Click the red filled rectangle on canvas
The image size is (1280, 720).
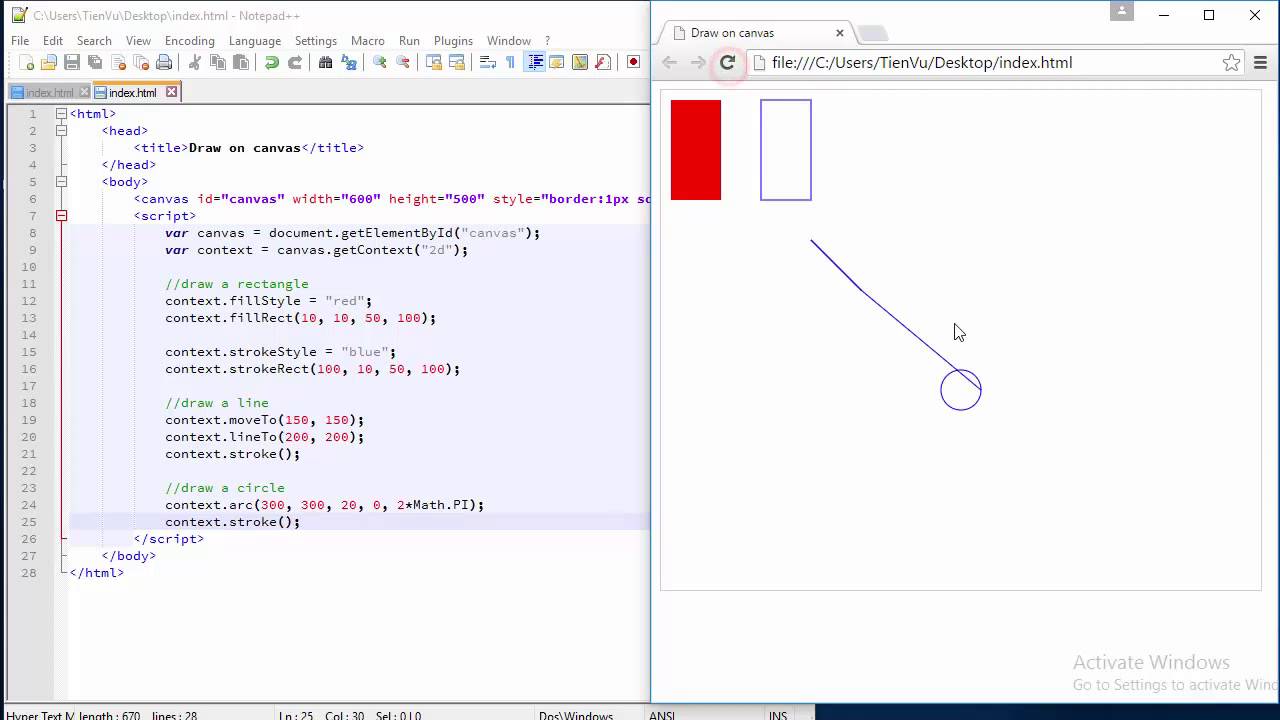(696, 150)
